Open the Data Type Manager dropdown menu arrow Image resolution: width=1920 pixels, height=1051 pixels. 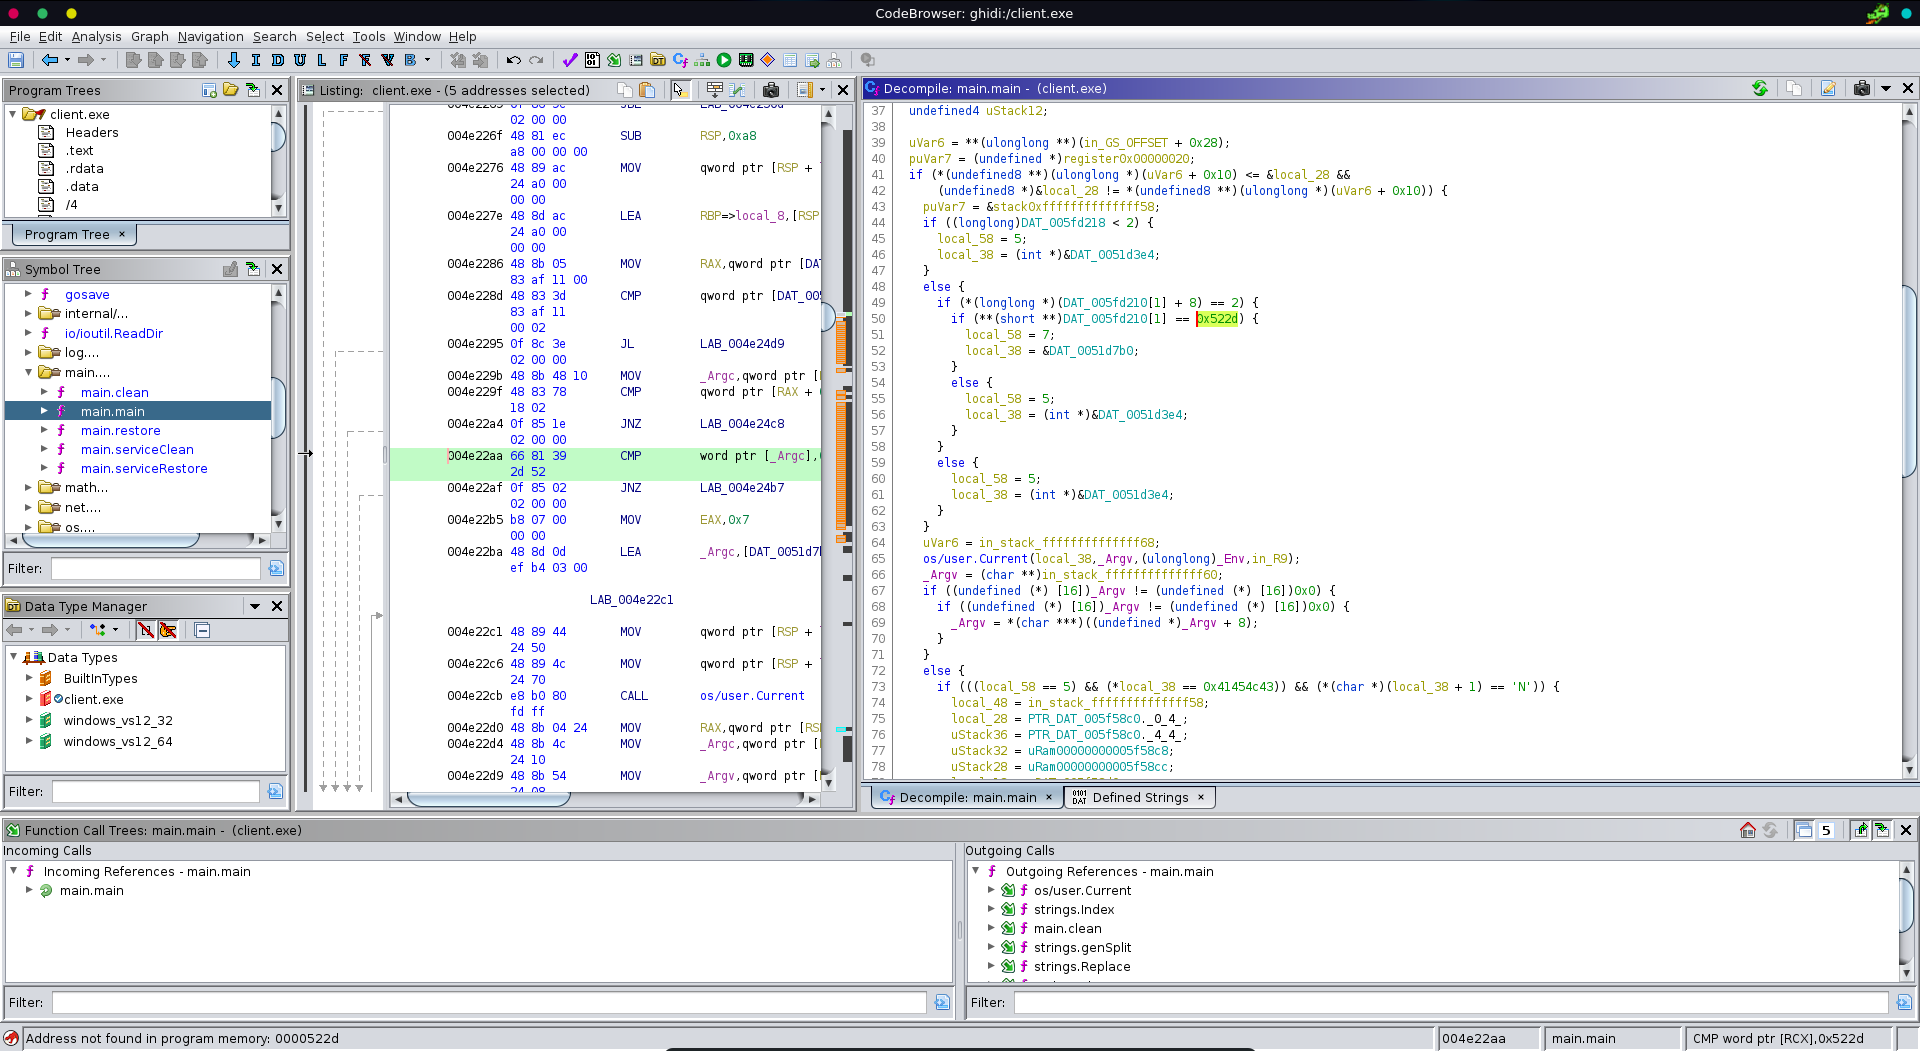click(x=254, y=606)
